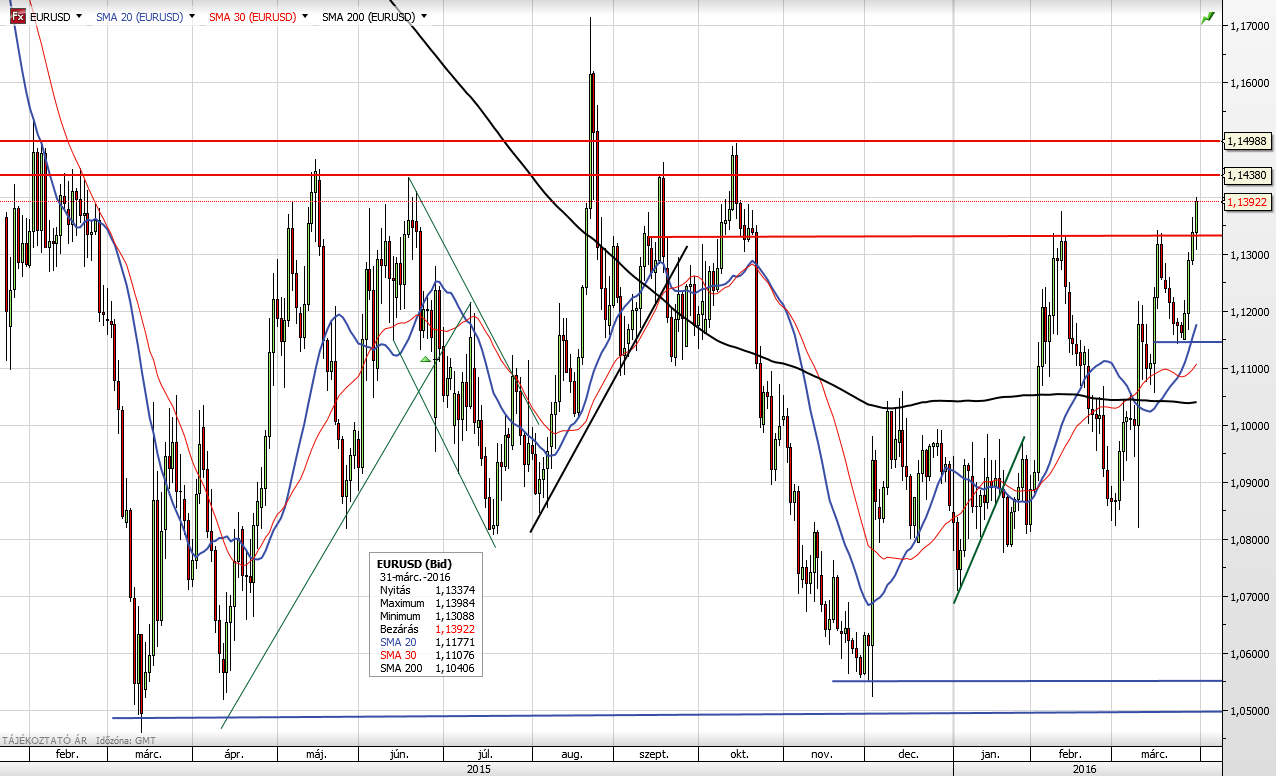This screenshot has width=1276, height=776.
Task: Open the SMA 30 (EURUSD) dropdown arrow
Action: (304, 17)
